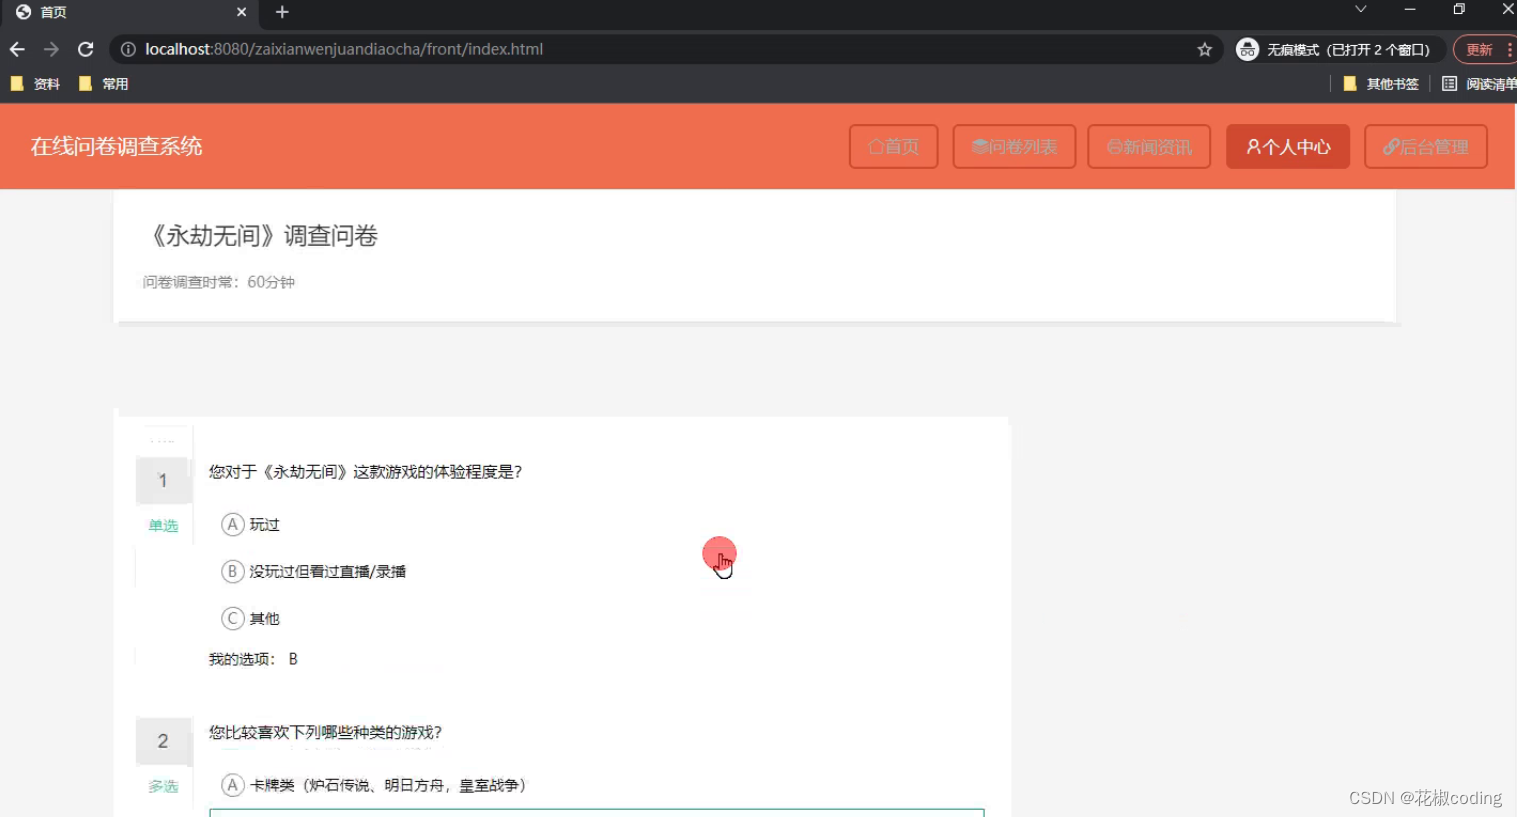Viewport: 1517px width, 817px height.
Task: Click the 更新 update button
Action: 1484,49
